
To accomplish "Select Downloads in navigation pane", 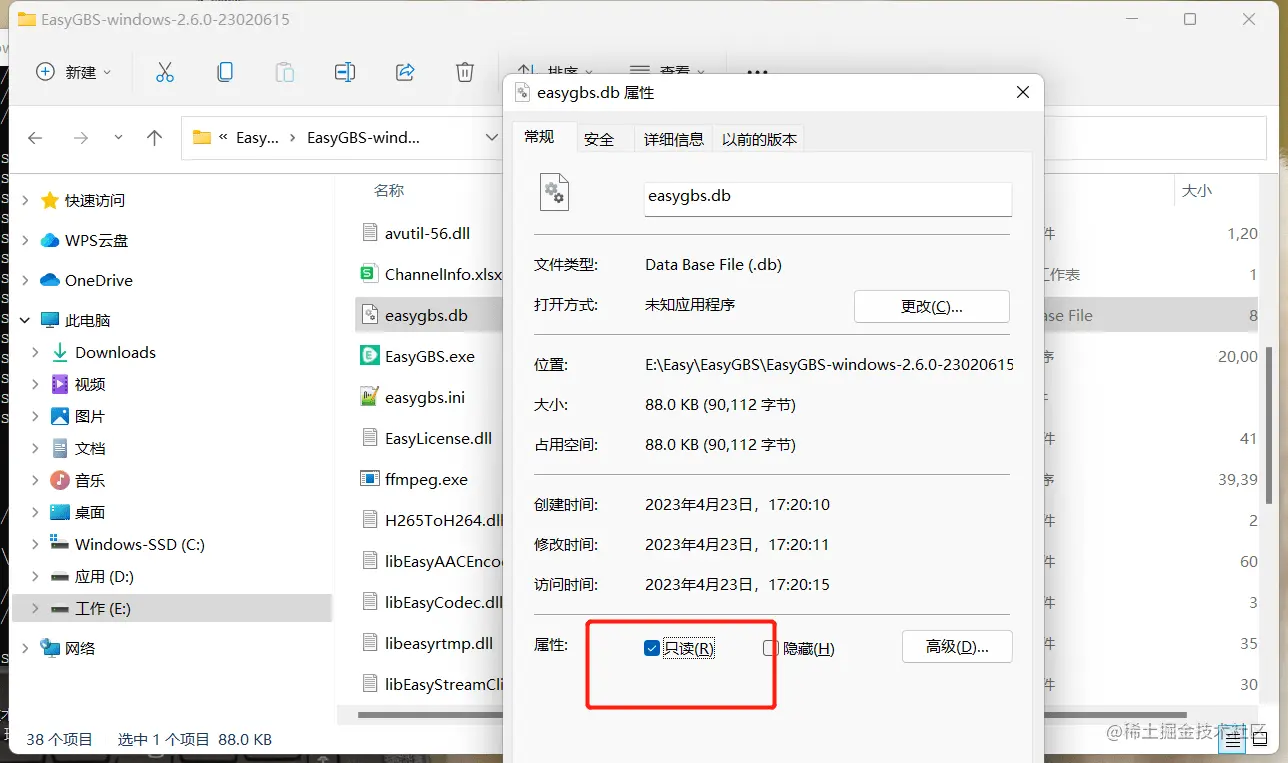I will [115, 352].
